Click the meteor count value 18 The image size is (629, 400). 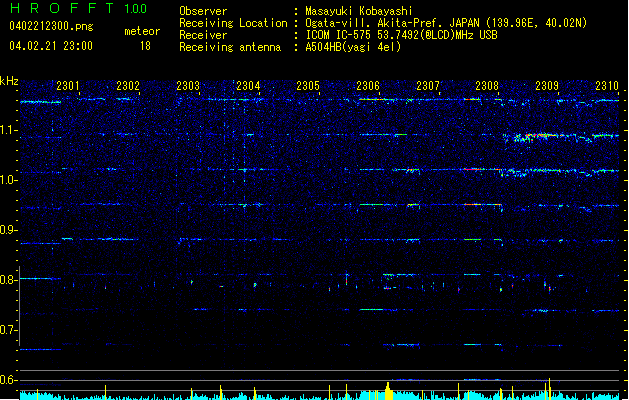(x=145, y=46)
